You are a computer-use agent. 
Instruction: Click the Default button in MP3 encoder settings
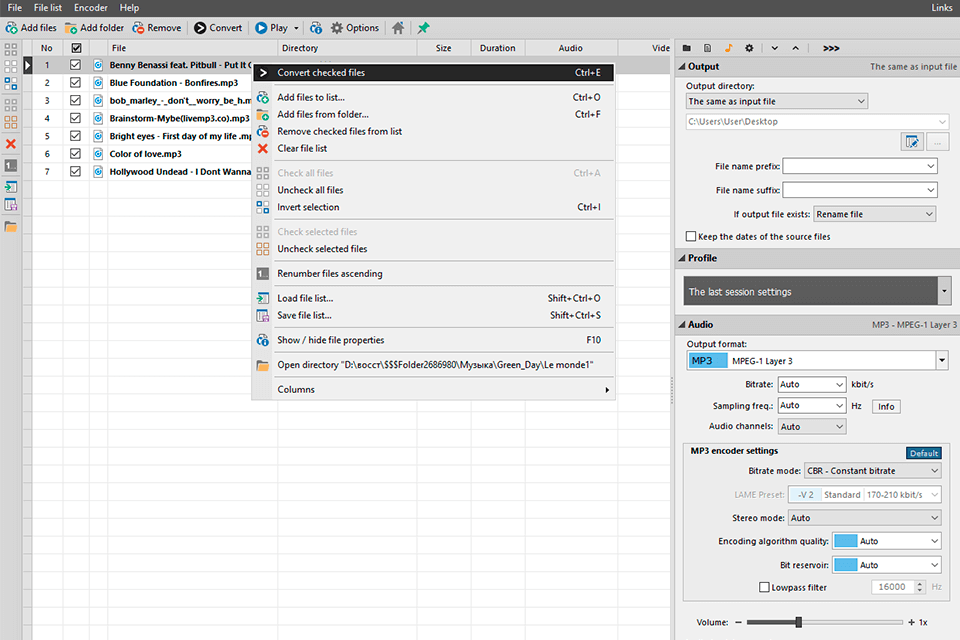[923, 453]
